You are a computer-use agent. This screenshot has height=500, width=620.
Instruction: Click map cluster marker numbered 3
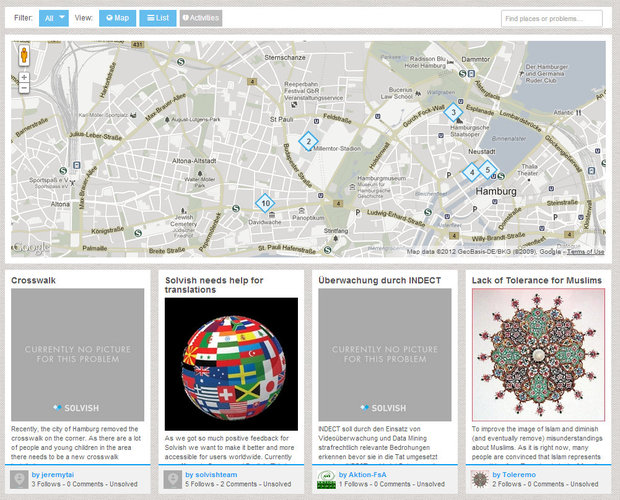pyautogui.click(x=453, y=112)
